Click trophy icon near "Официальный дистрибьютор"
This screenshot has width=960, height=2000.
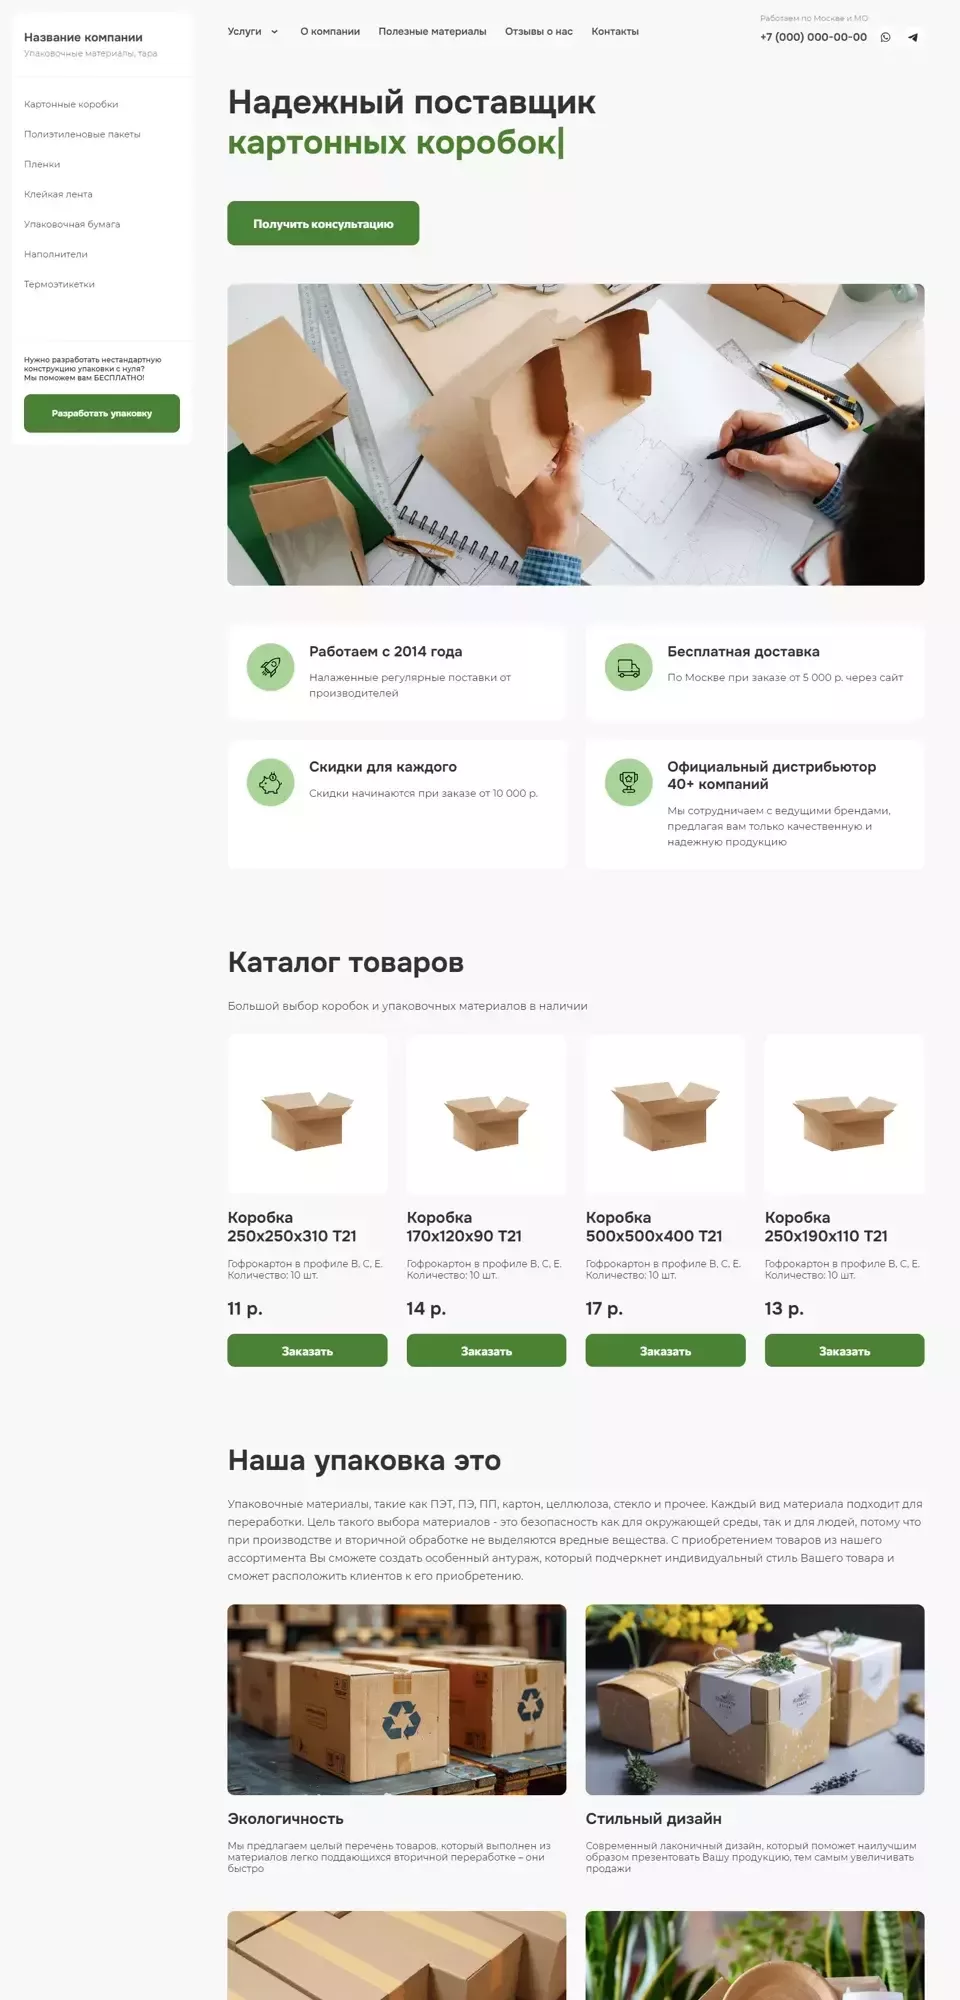coord(629,783)
